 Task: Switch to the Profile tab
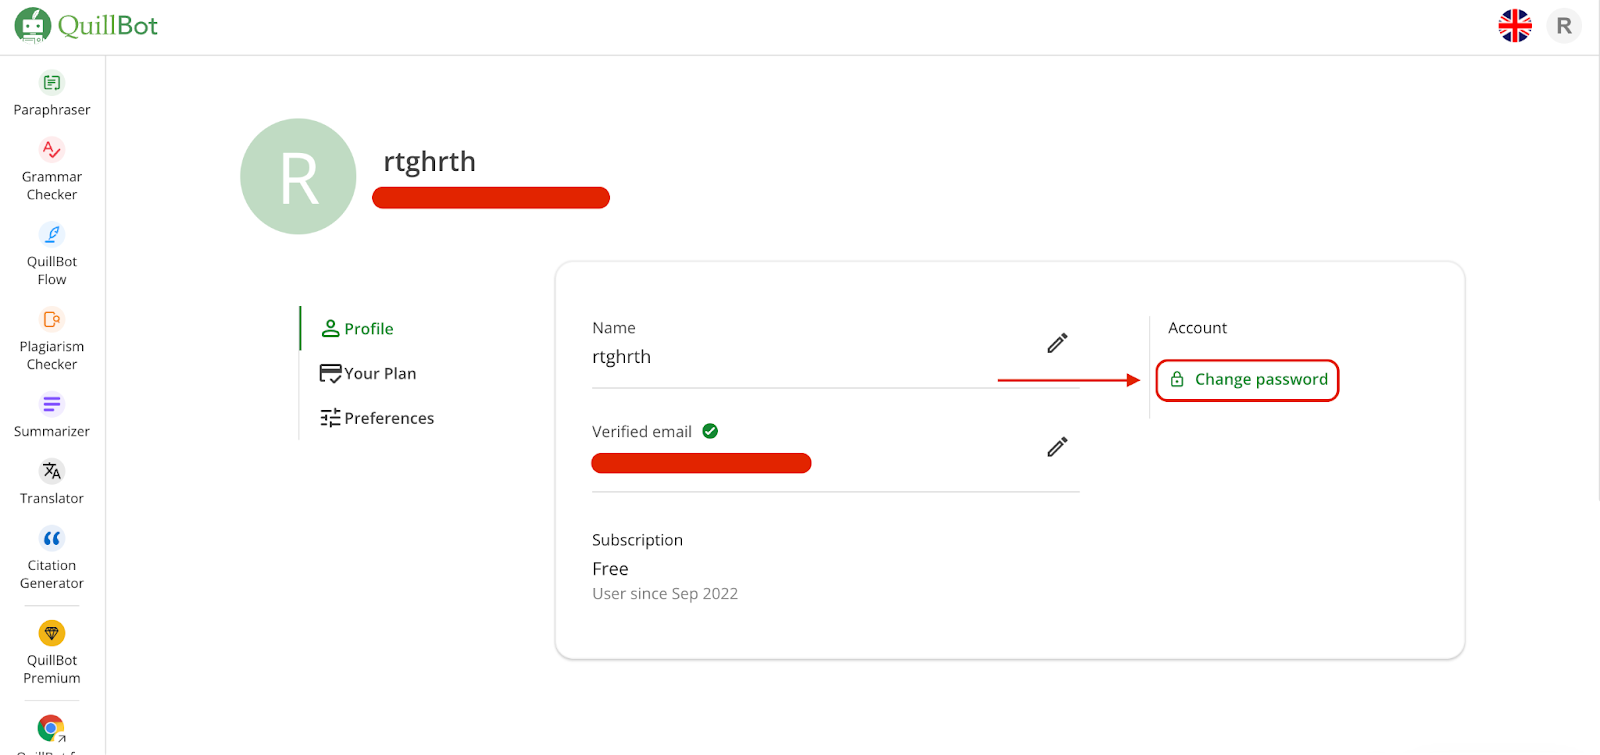[357, 328]
